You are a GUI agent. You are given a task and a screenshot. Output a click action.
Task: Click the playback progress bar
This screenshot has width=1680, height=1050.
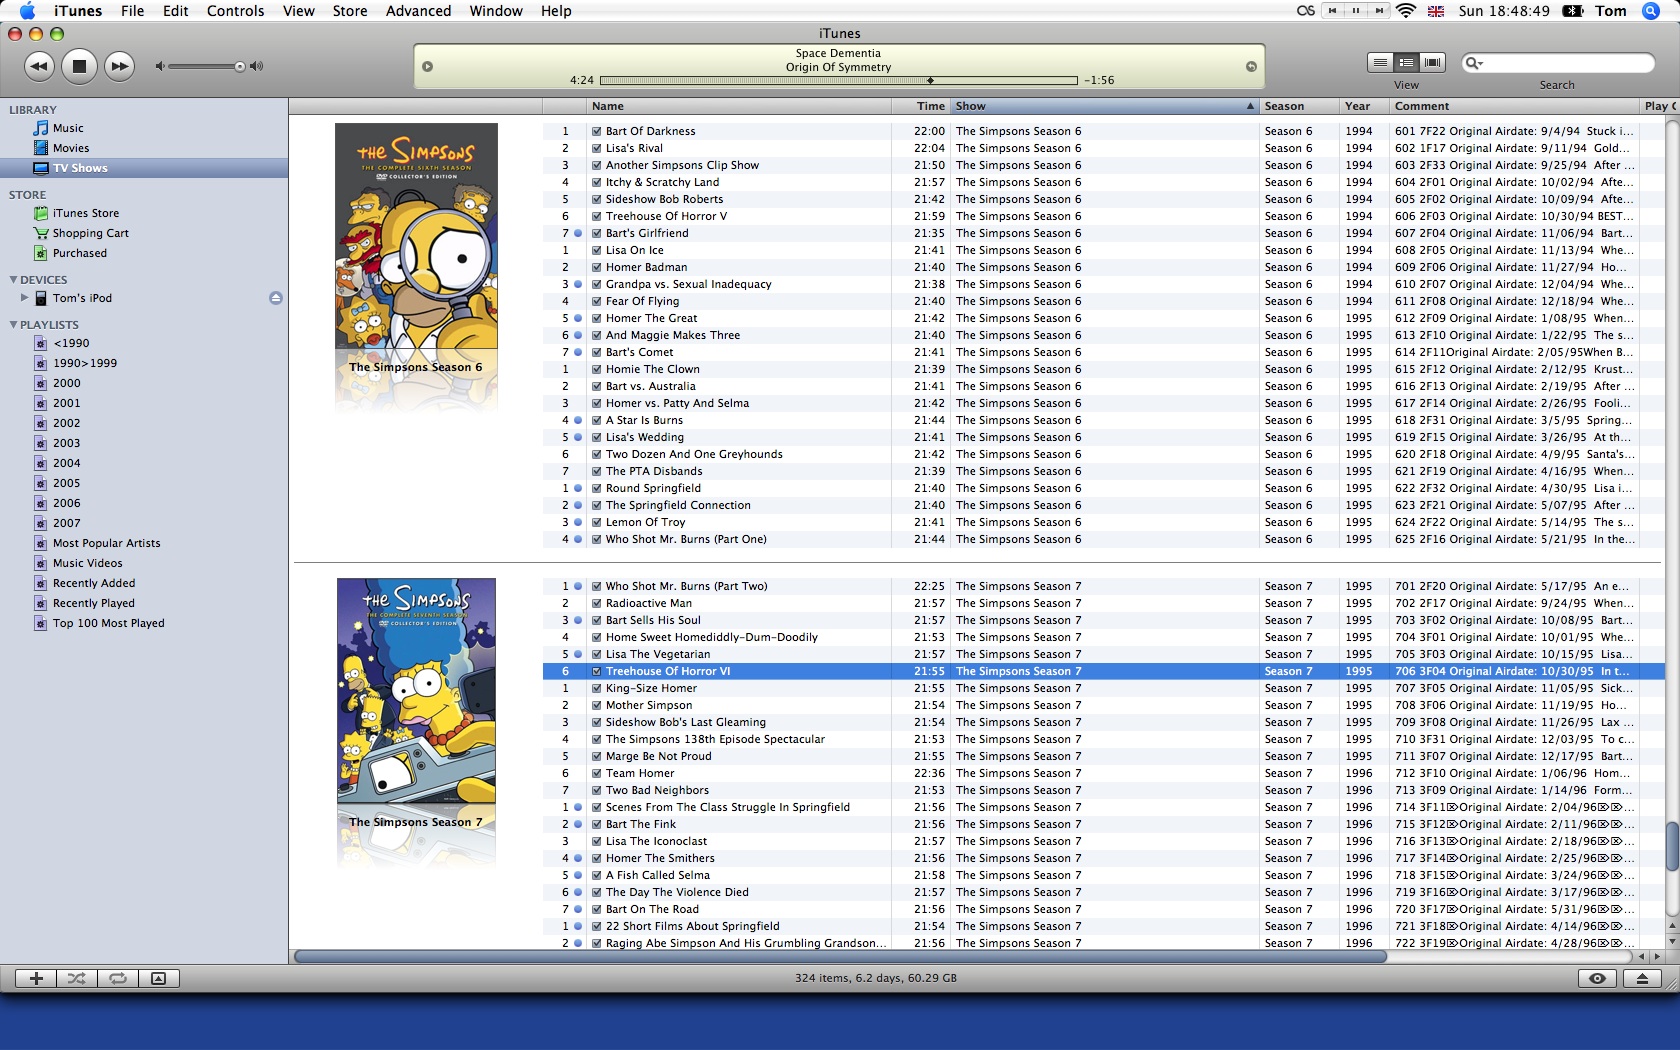pyautogui.click(x=839, y=80)
